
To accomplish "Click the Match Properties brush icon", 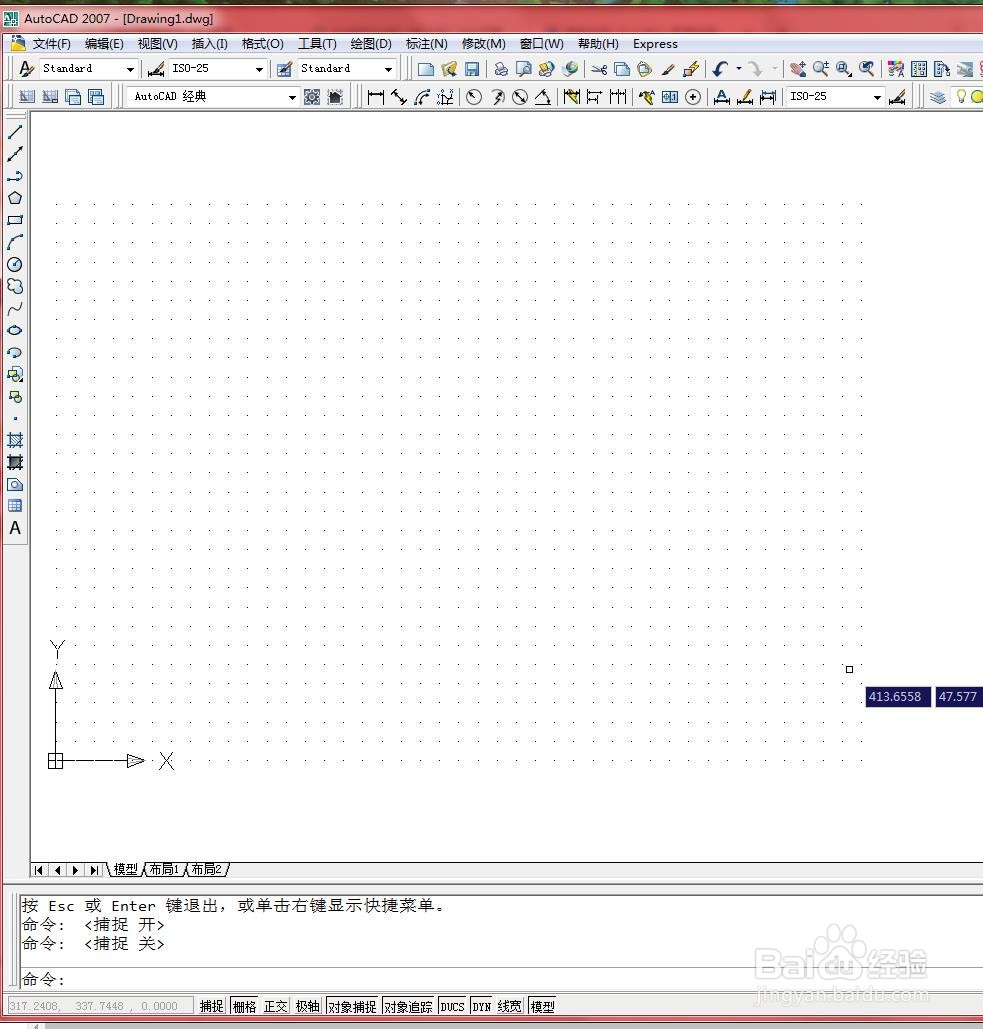I will [668, 69].
